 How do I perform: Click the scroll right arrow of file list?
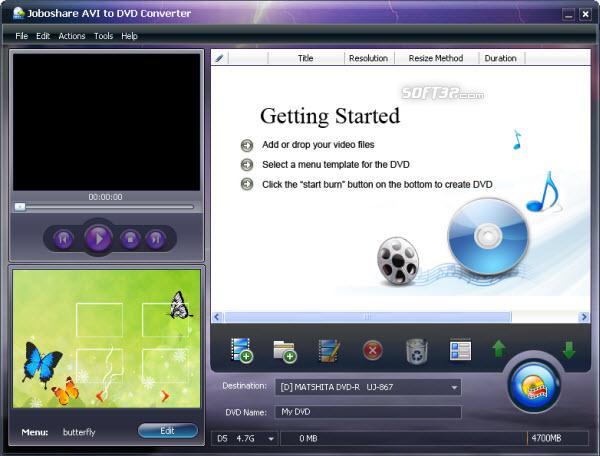[x=584, y=317]
